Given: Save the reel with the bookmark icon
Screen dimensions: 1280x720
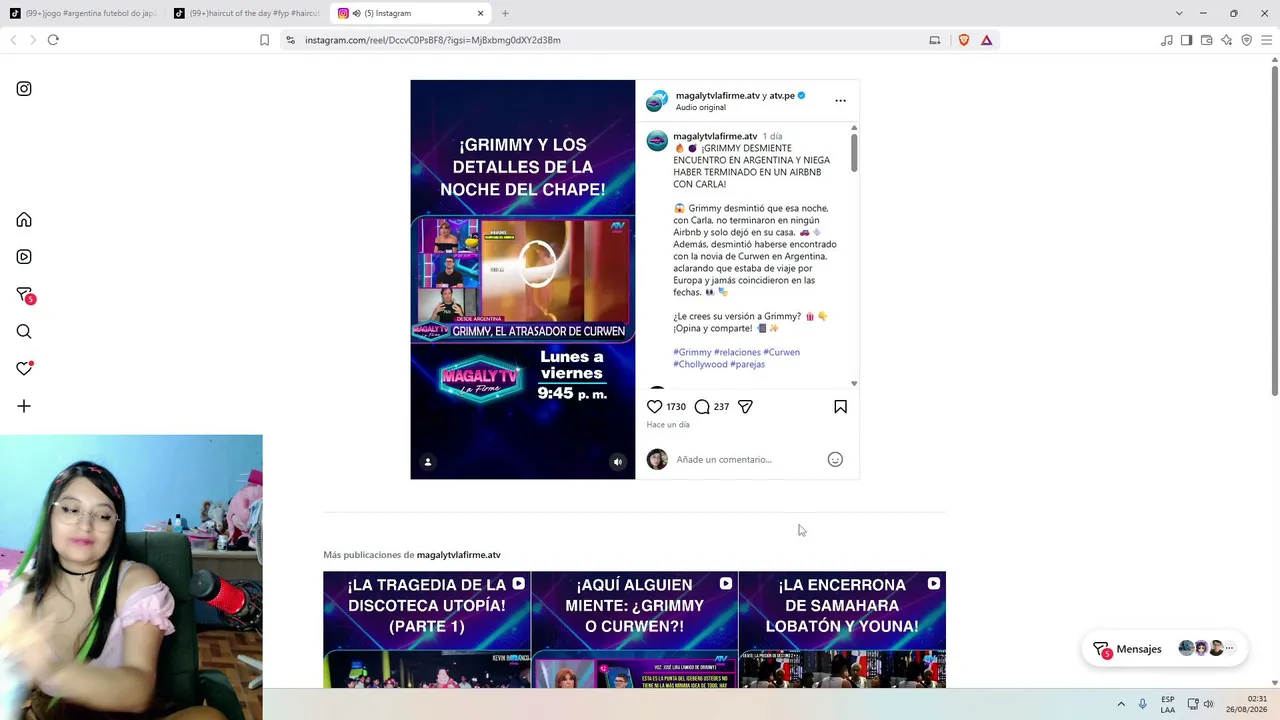Looking at the screenshot, I should point(840,407).
